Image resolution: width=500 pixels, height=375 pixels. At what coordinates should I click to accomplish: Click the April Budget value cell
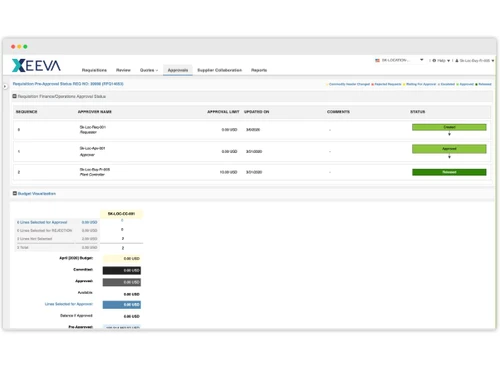click(122, 259)
